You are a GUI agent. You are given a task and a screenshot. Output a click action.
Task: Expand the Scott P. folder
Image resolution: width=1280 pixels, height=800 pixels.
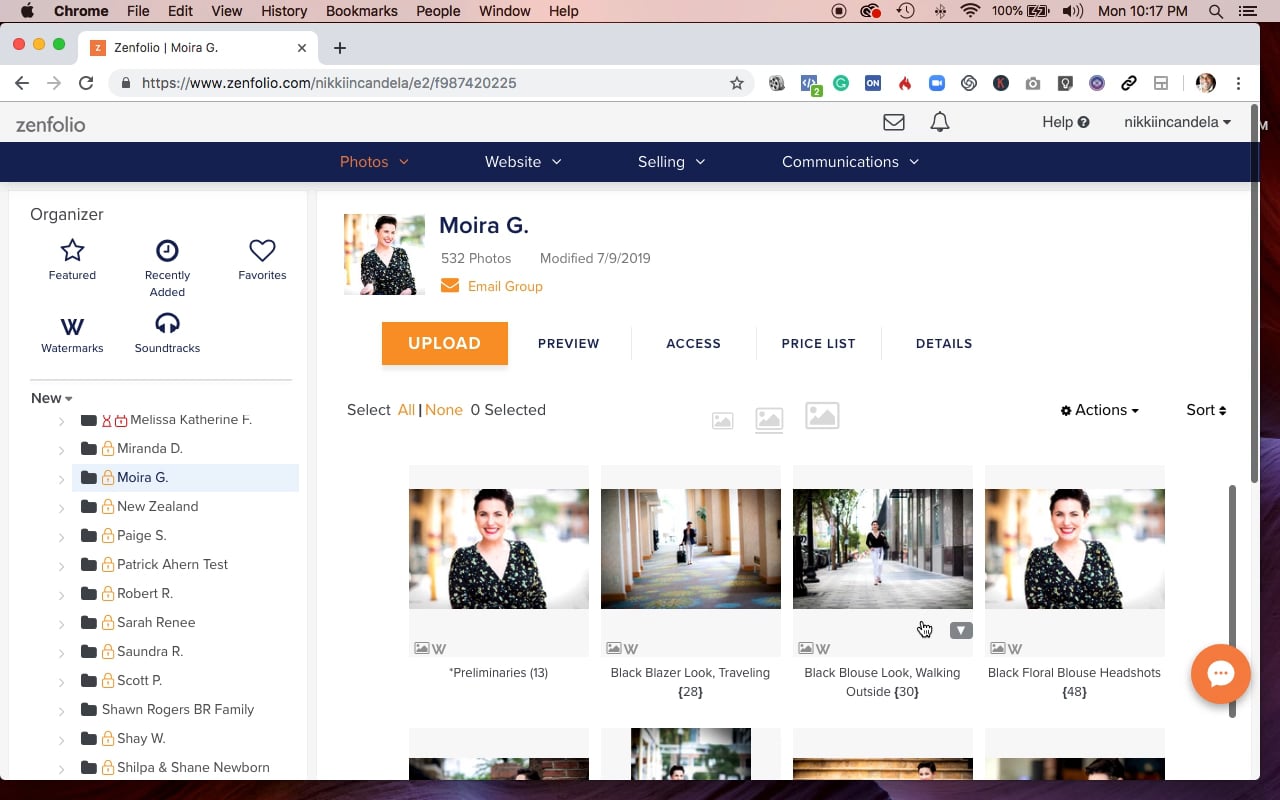61,682
